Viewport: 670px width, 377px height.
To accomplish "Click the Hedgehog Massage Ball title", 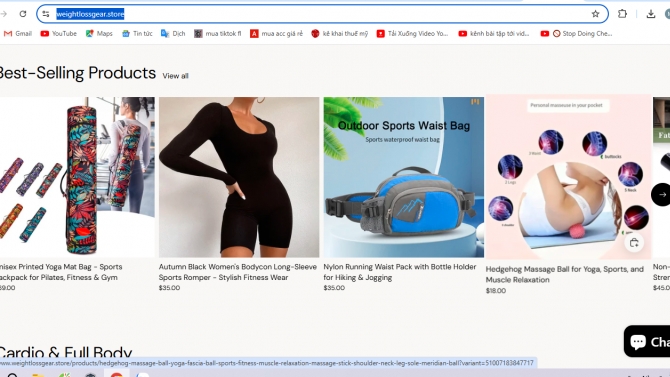I will [x=564, y=274].
